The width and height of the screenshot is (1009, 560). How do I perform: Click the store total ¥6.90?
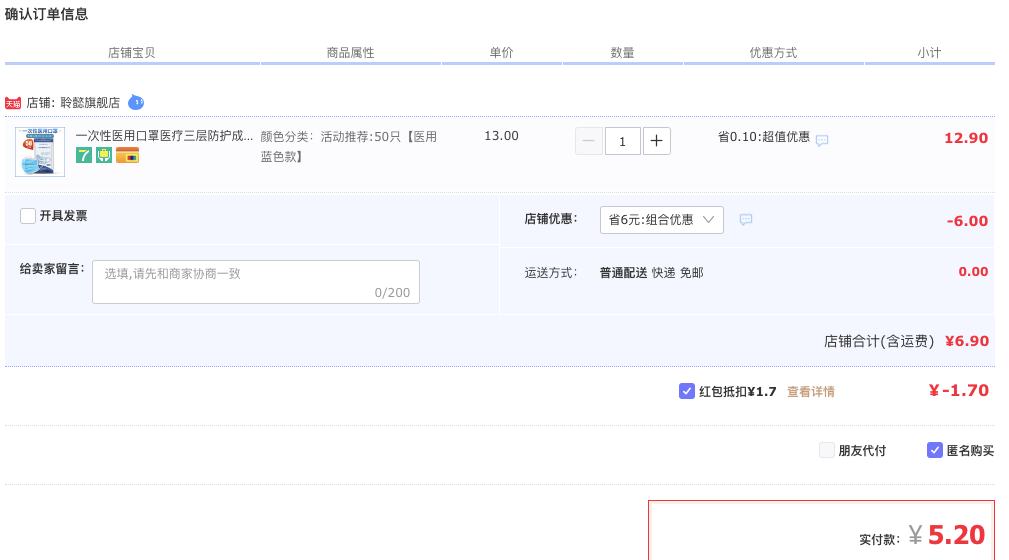point(967,341)
